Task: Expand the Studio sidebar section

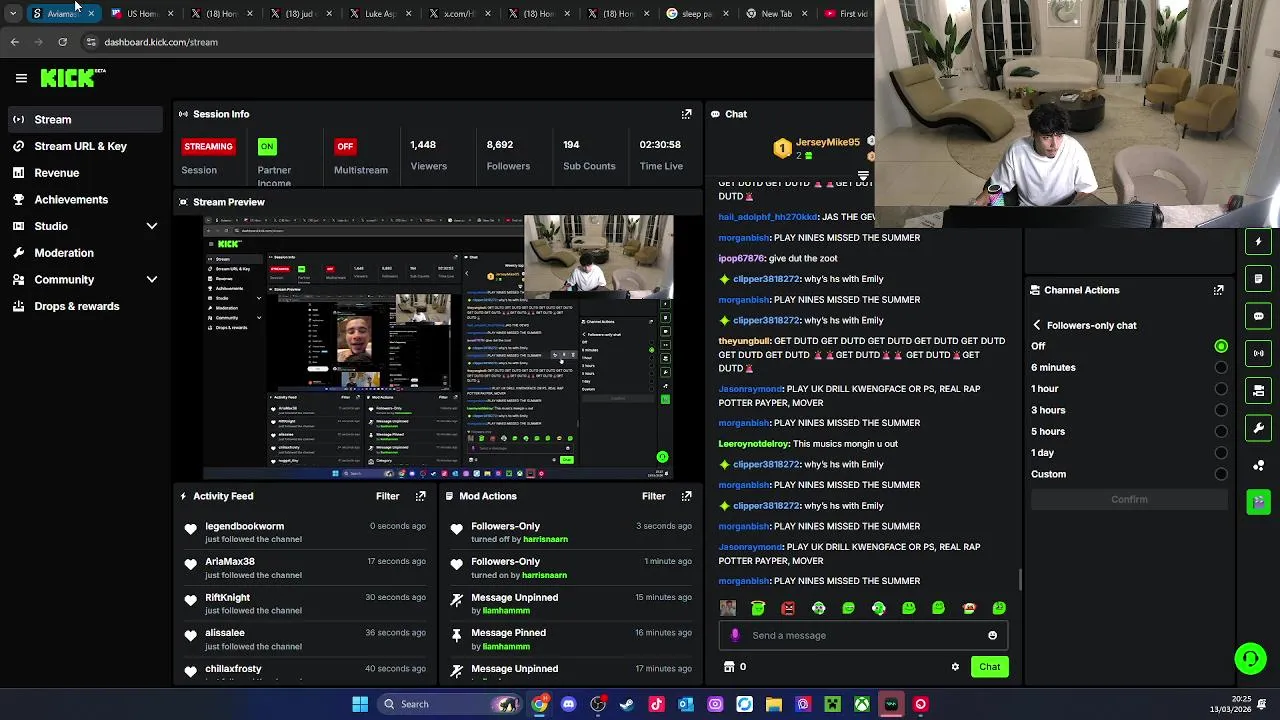Action: coord(152,226)
